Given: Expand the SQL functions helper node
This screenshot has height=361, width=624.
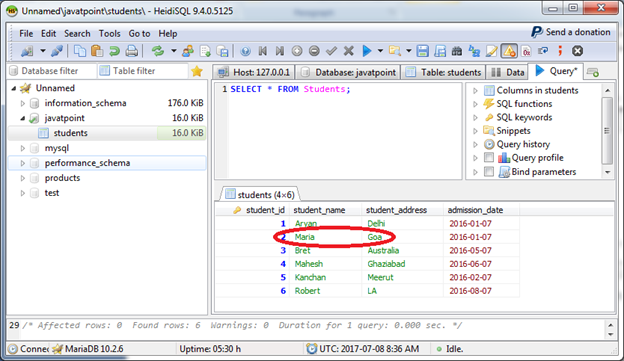Looking at the screenshot, I should [x=475, y=104].
